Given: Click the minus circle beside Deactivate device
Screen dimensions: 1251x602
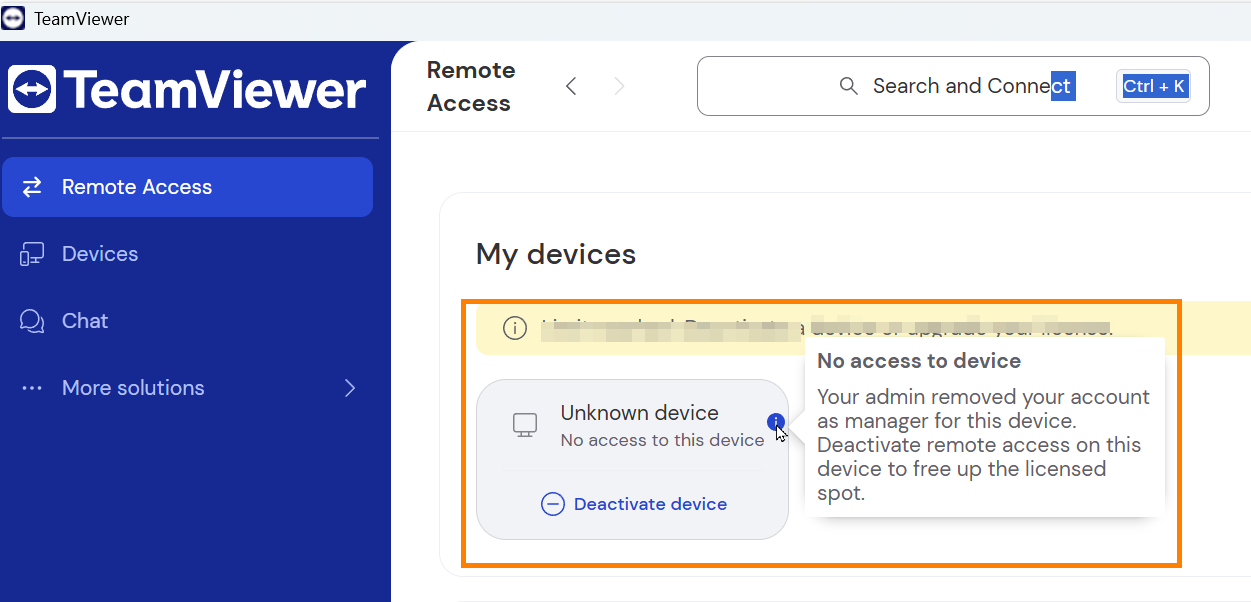Looking at the screenshot, I should (x=553, y=504).
